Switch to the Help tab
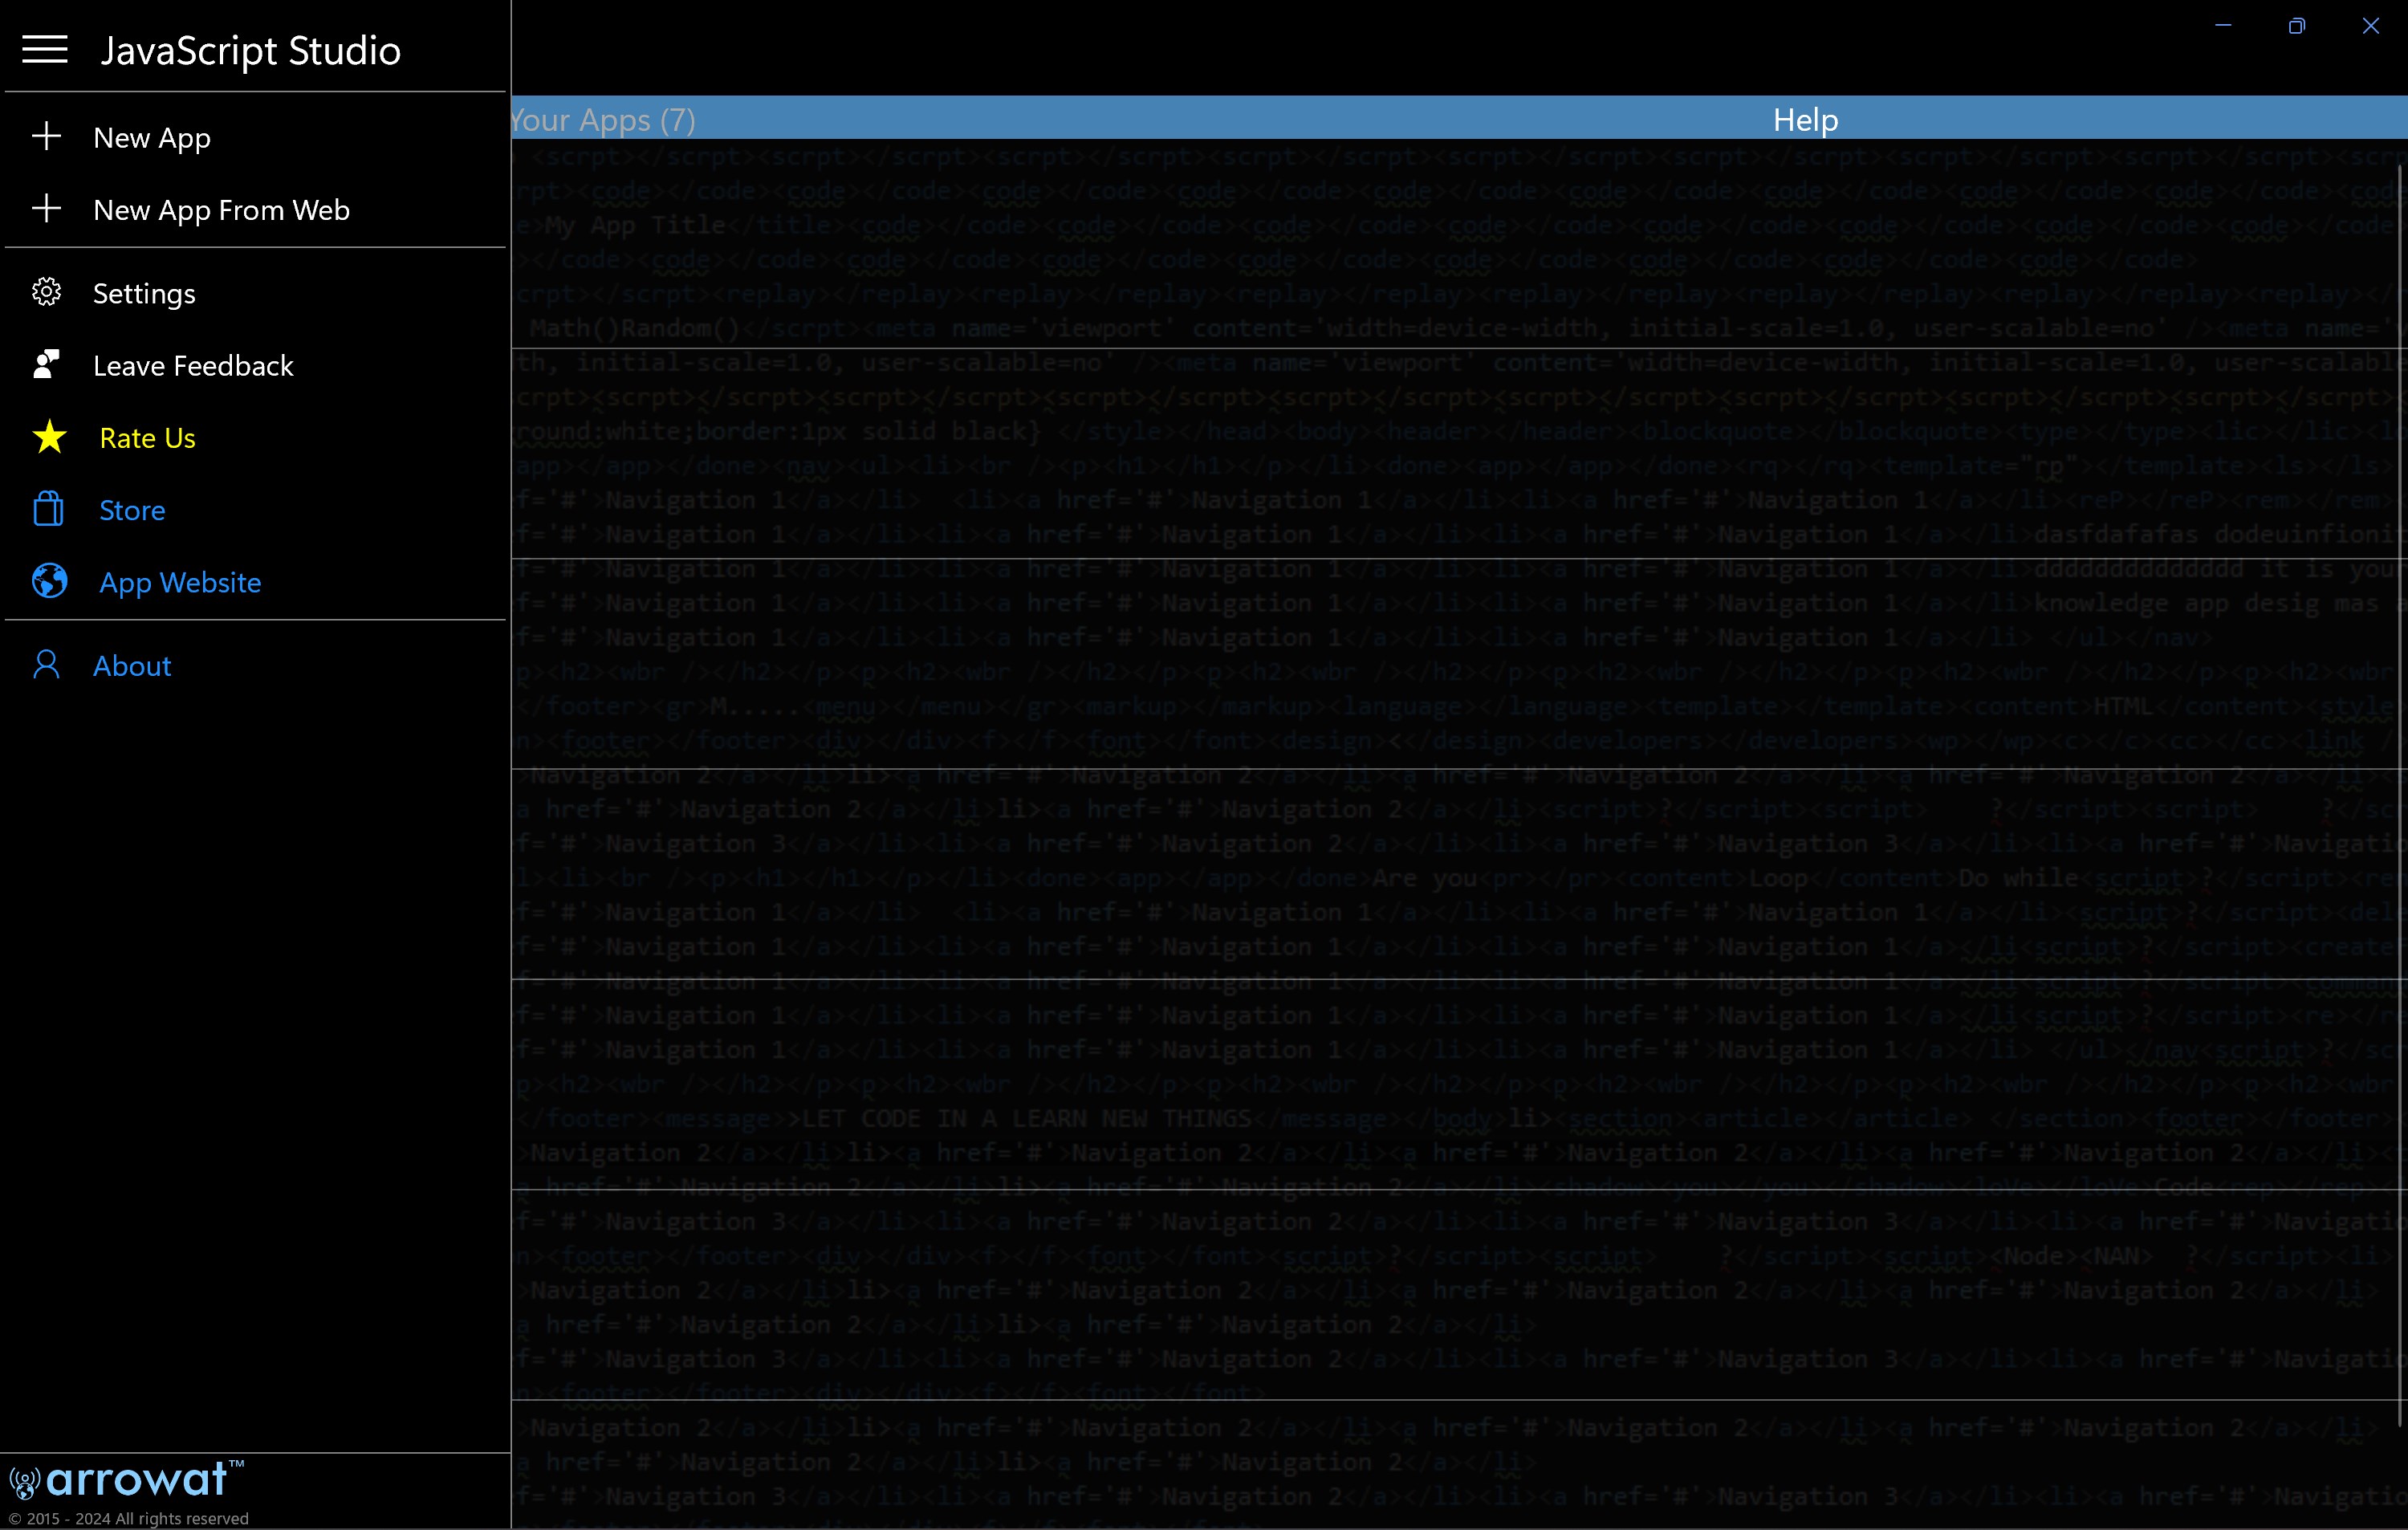 pos(1805,120)
